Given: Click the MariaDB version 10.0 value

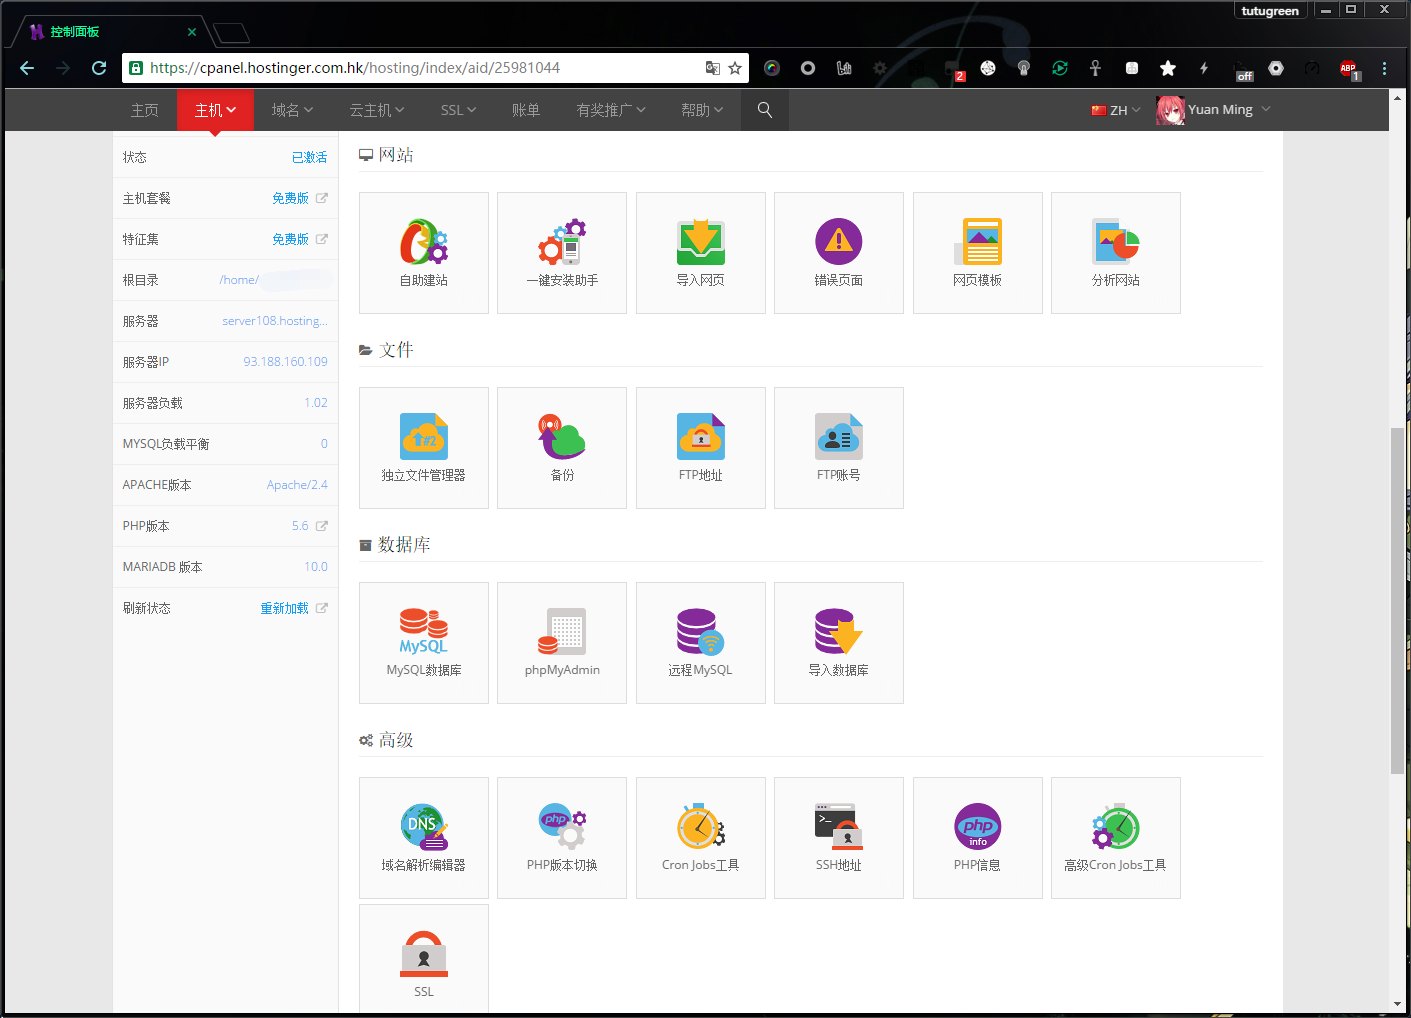Looking at the screenshot, I should click(316, 567).
